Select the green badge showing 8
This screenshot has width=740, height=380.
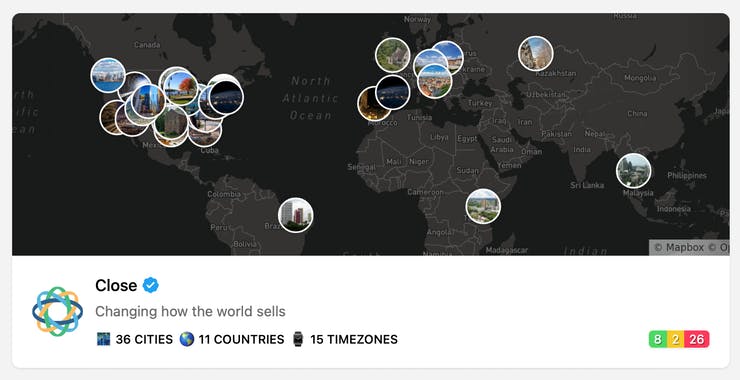(x=658, y=339)
